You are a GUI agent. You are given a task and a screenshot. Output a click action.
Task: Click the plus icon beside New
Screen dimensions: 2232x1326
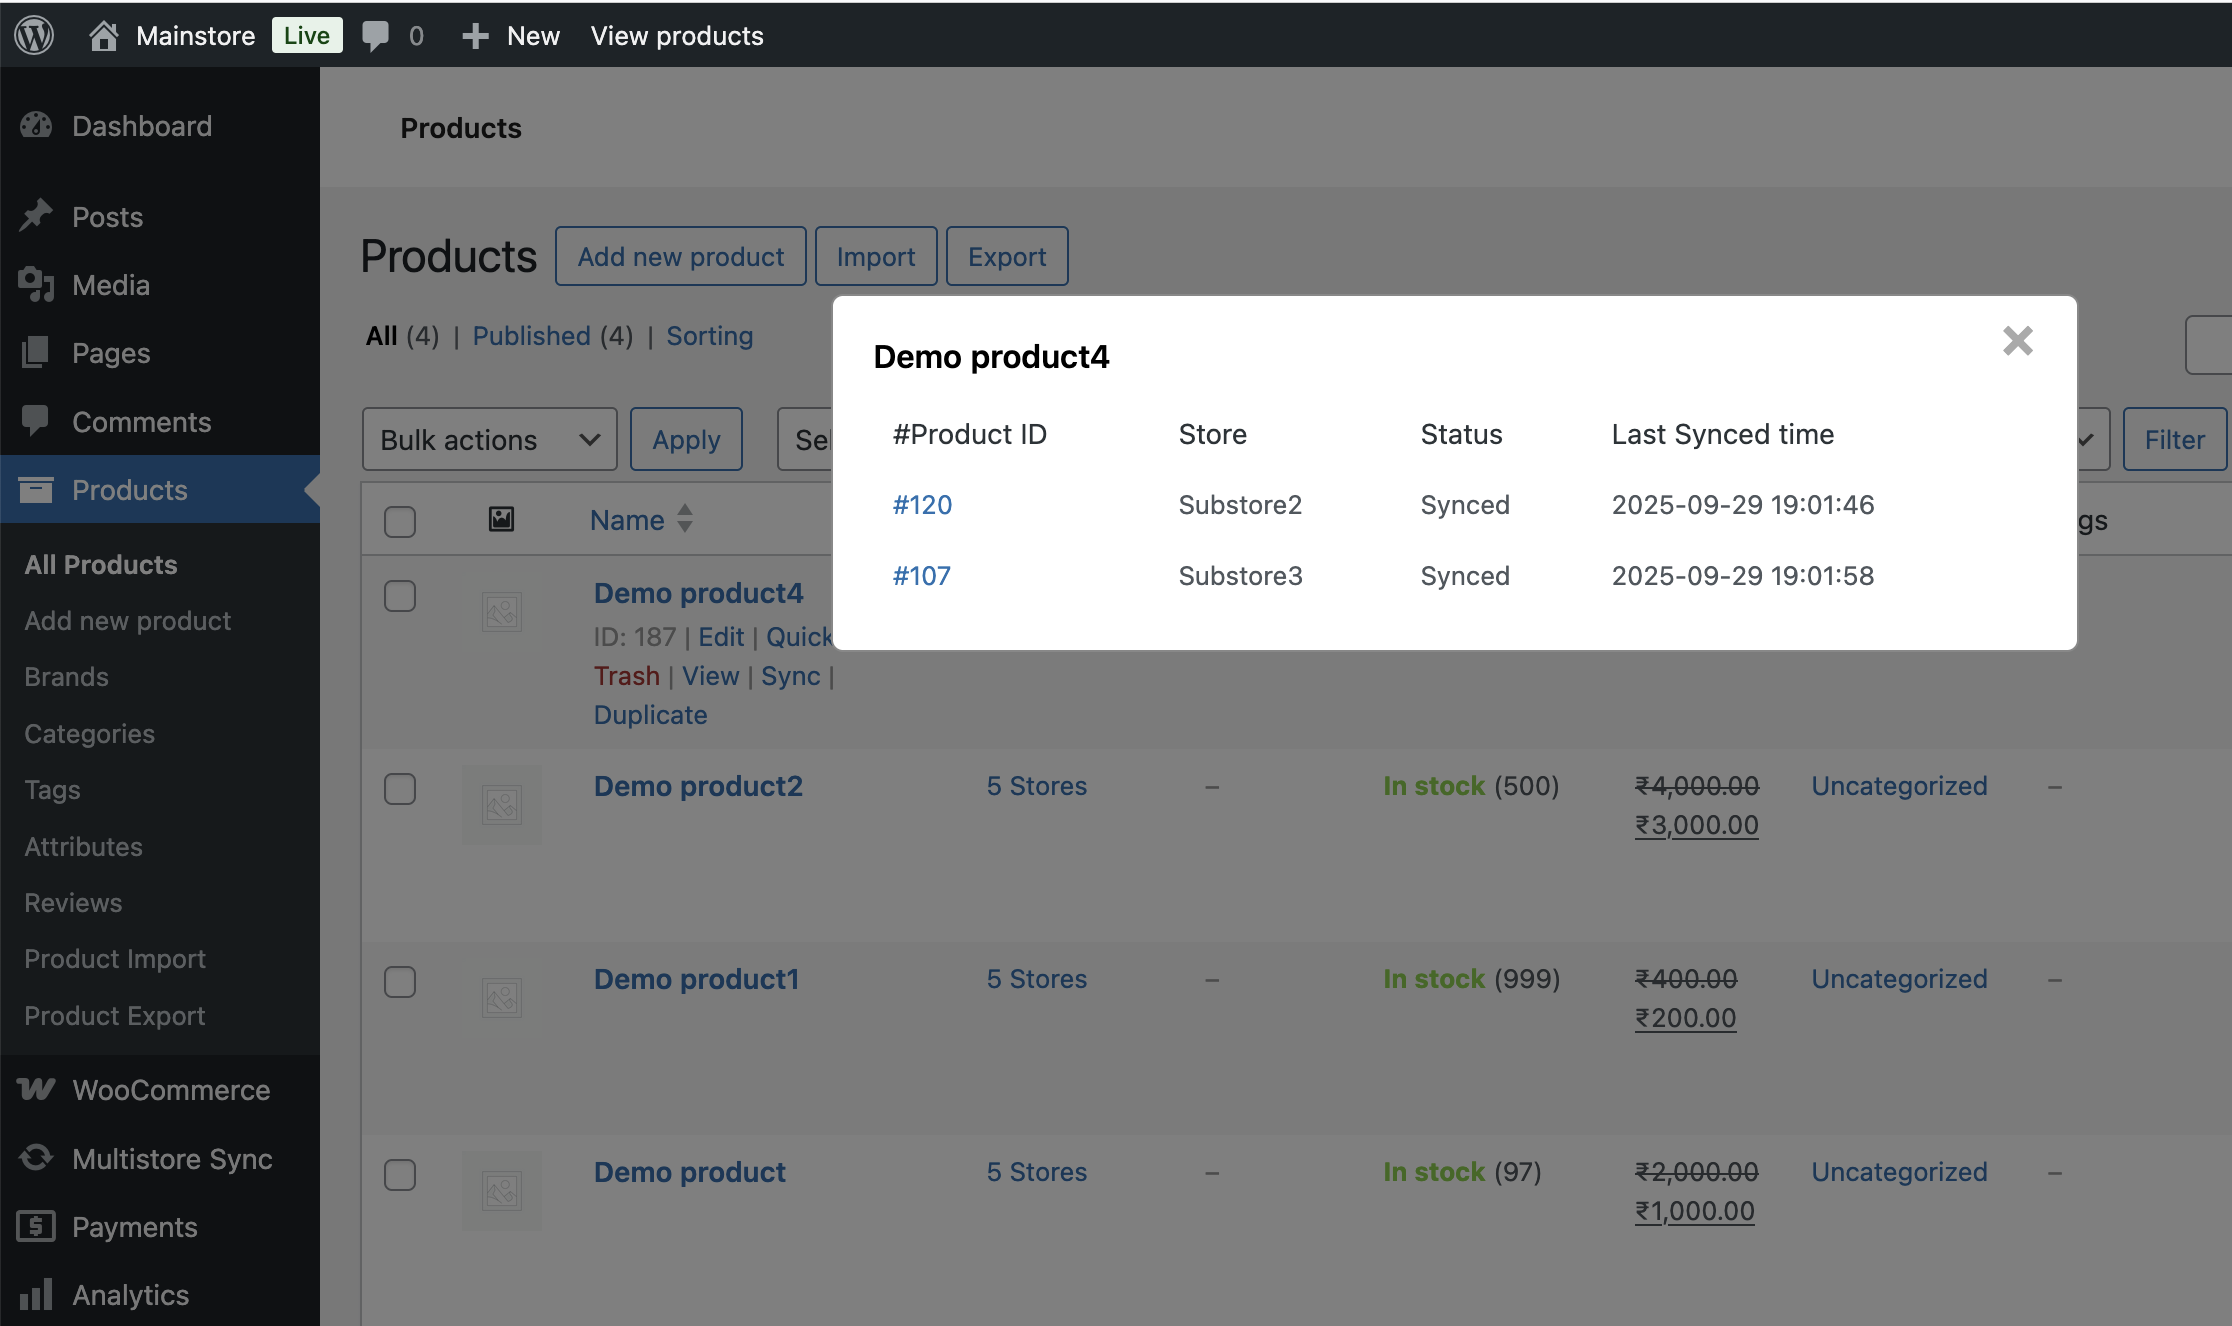click(475, 36)
